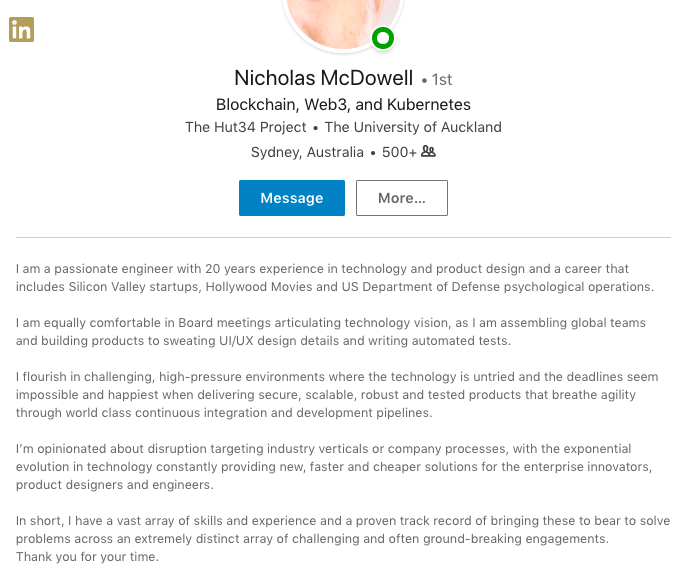Open The University of Auckland link
Viewport: 694px width, 570px height.
[413, 127]
